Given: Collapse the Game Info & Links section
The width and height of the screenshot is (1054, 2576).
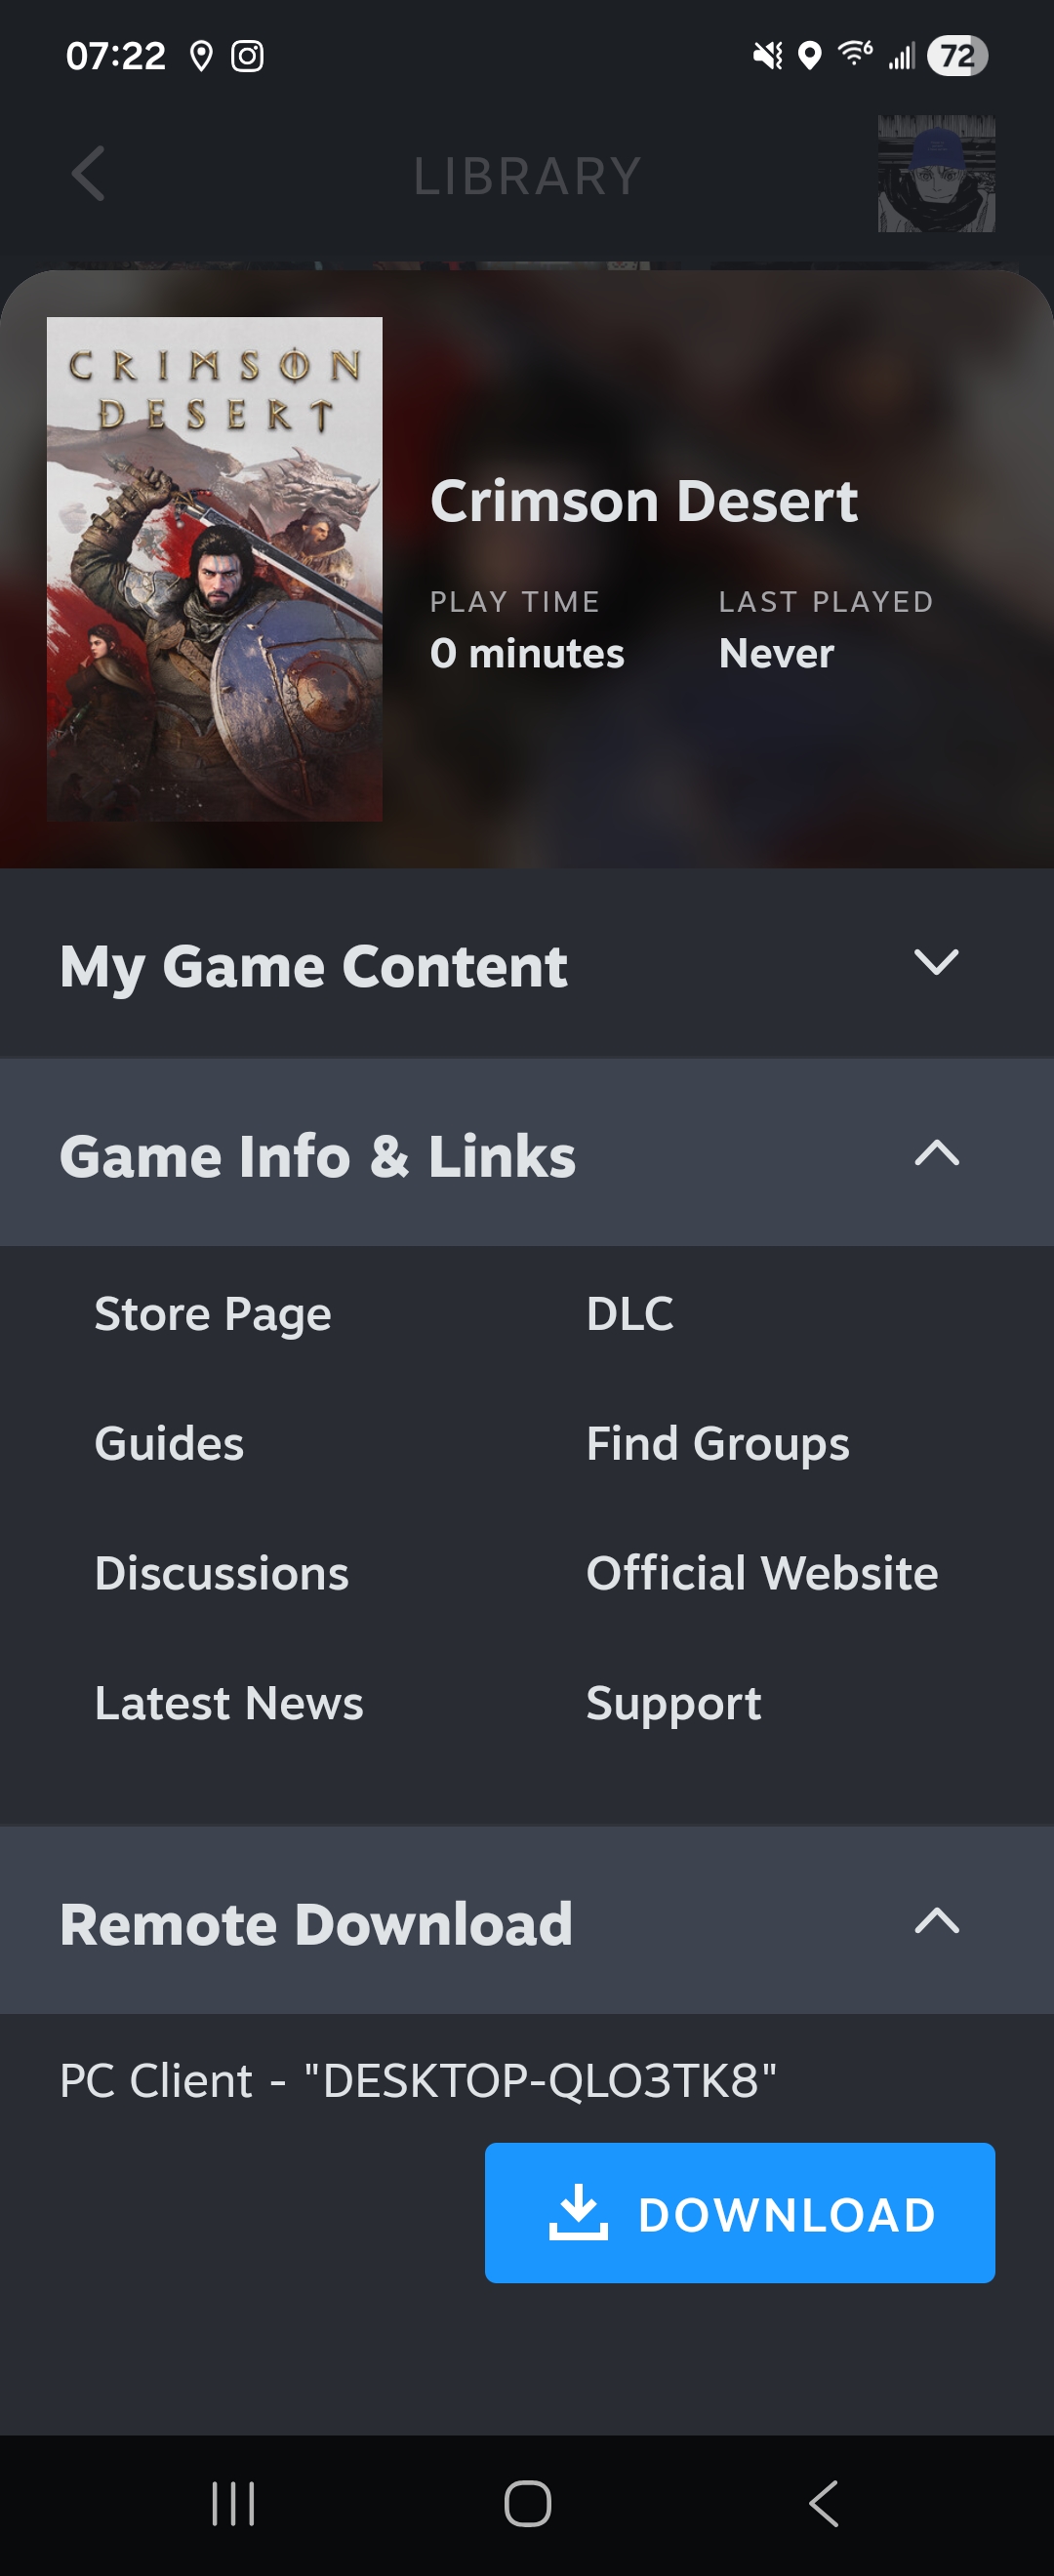Looking at the screenshot, I should (x=527, y=1153).
